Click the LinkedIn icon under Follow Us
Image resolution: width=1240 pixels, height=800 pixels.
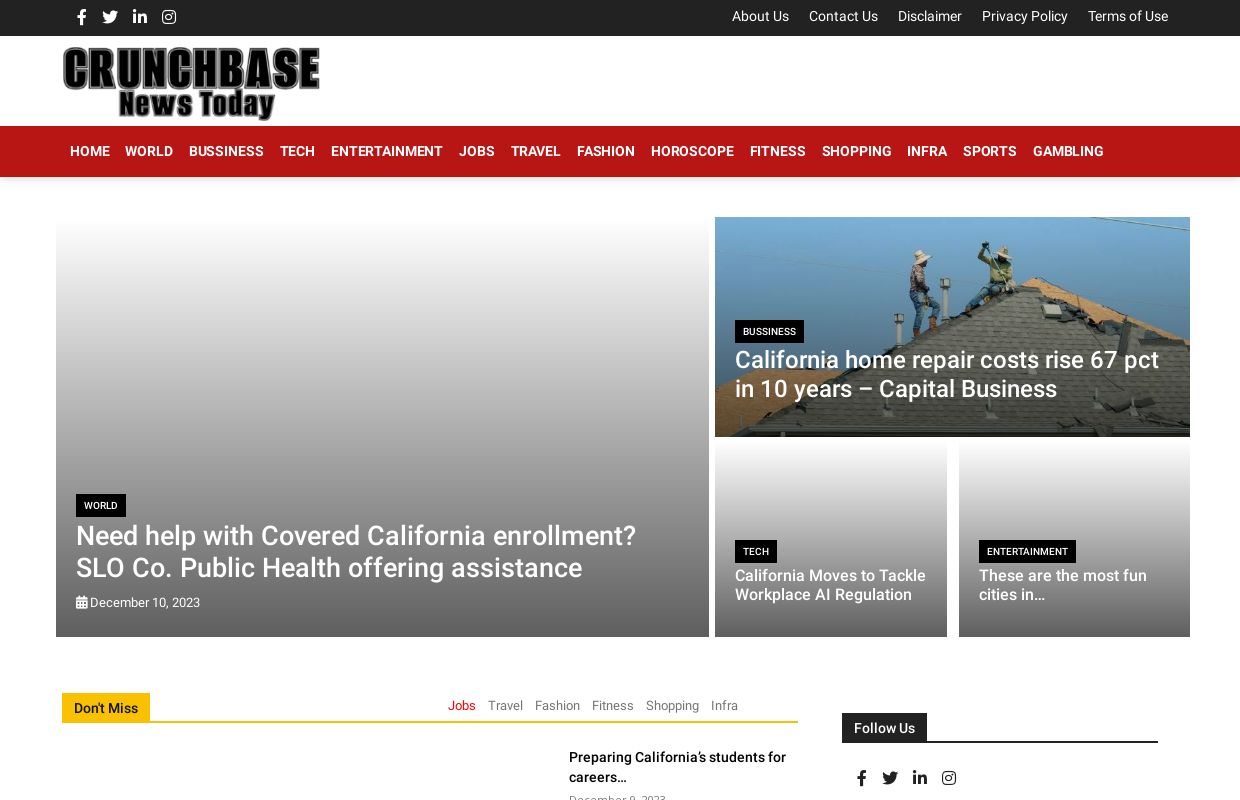click(919, 778)
